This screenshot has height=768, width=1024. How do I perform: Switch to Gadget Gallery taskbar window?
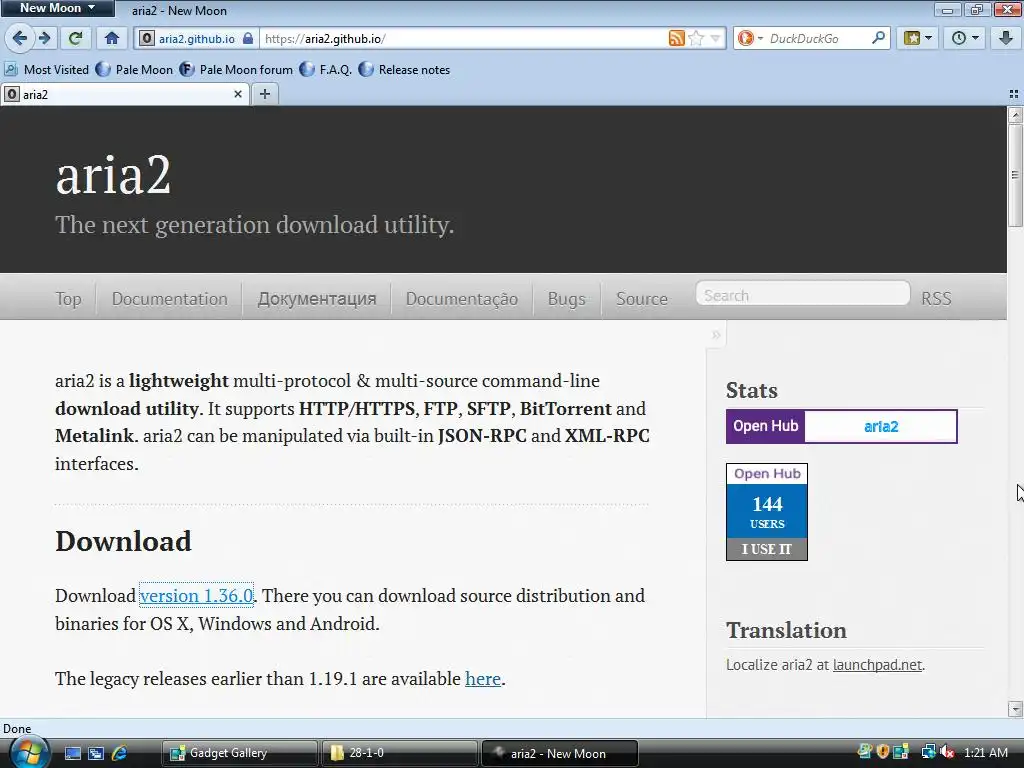pyautogui.click(x=239, y=753)
